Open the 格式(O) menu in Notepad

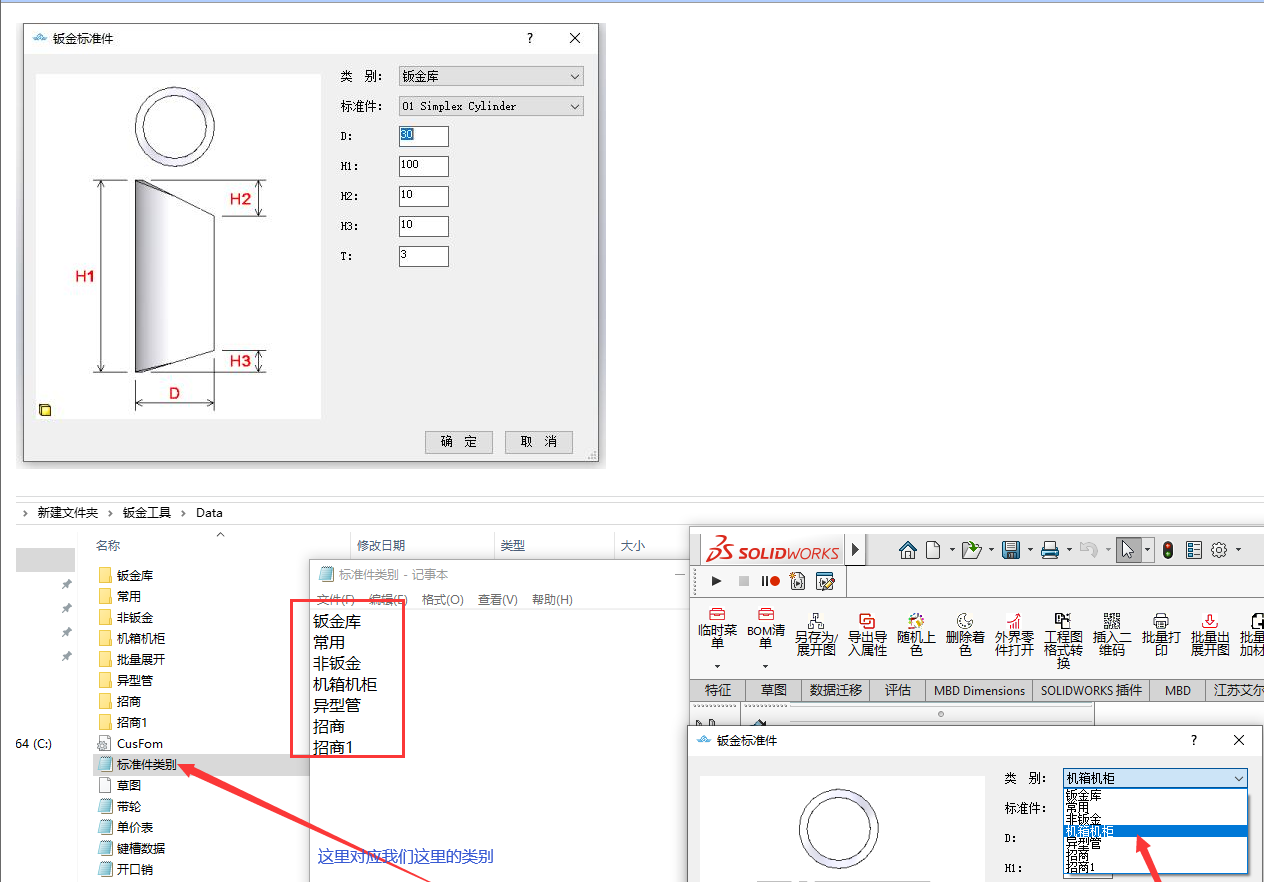pos(442,600)
